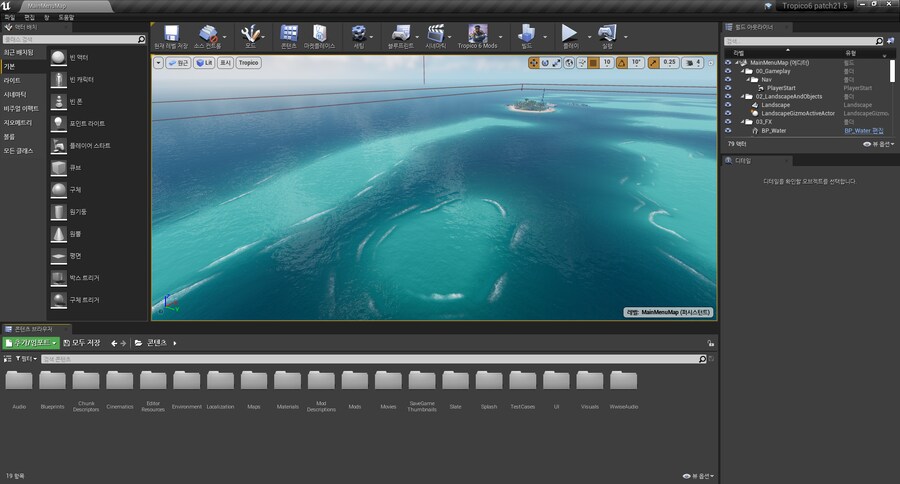Select the translate gizmo tool in viewport
The image size is (900, 484).
click(534, 63)
